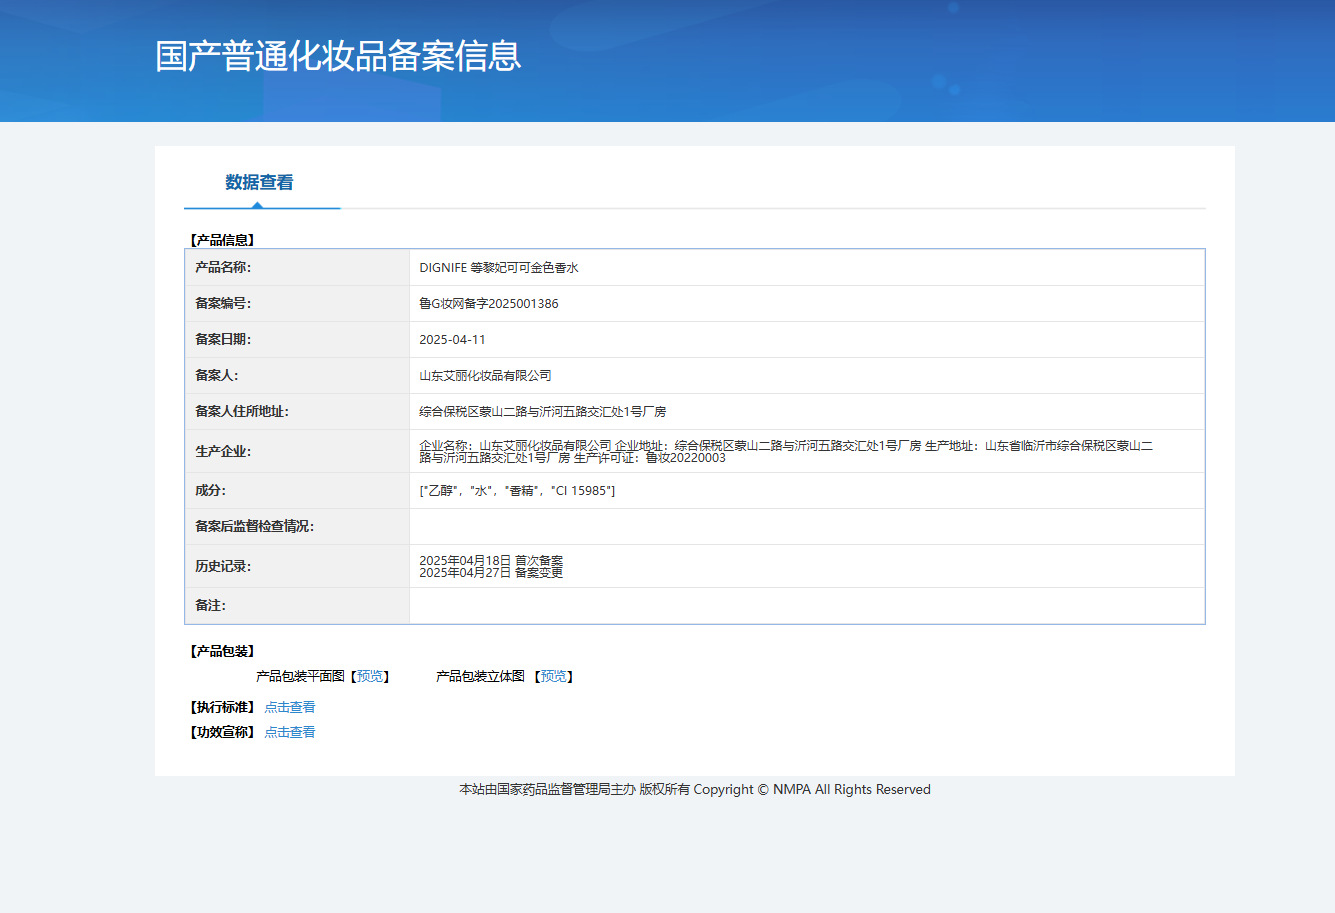Click the 历史记录 row label
1335x913 pixels.
(x=223, y=567)
